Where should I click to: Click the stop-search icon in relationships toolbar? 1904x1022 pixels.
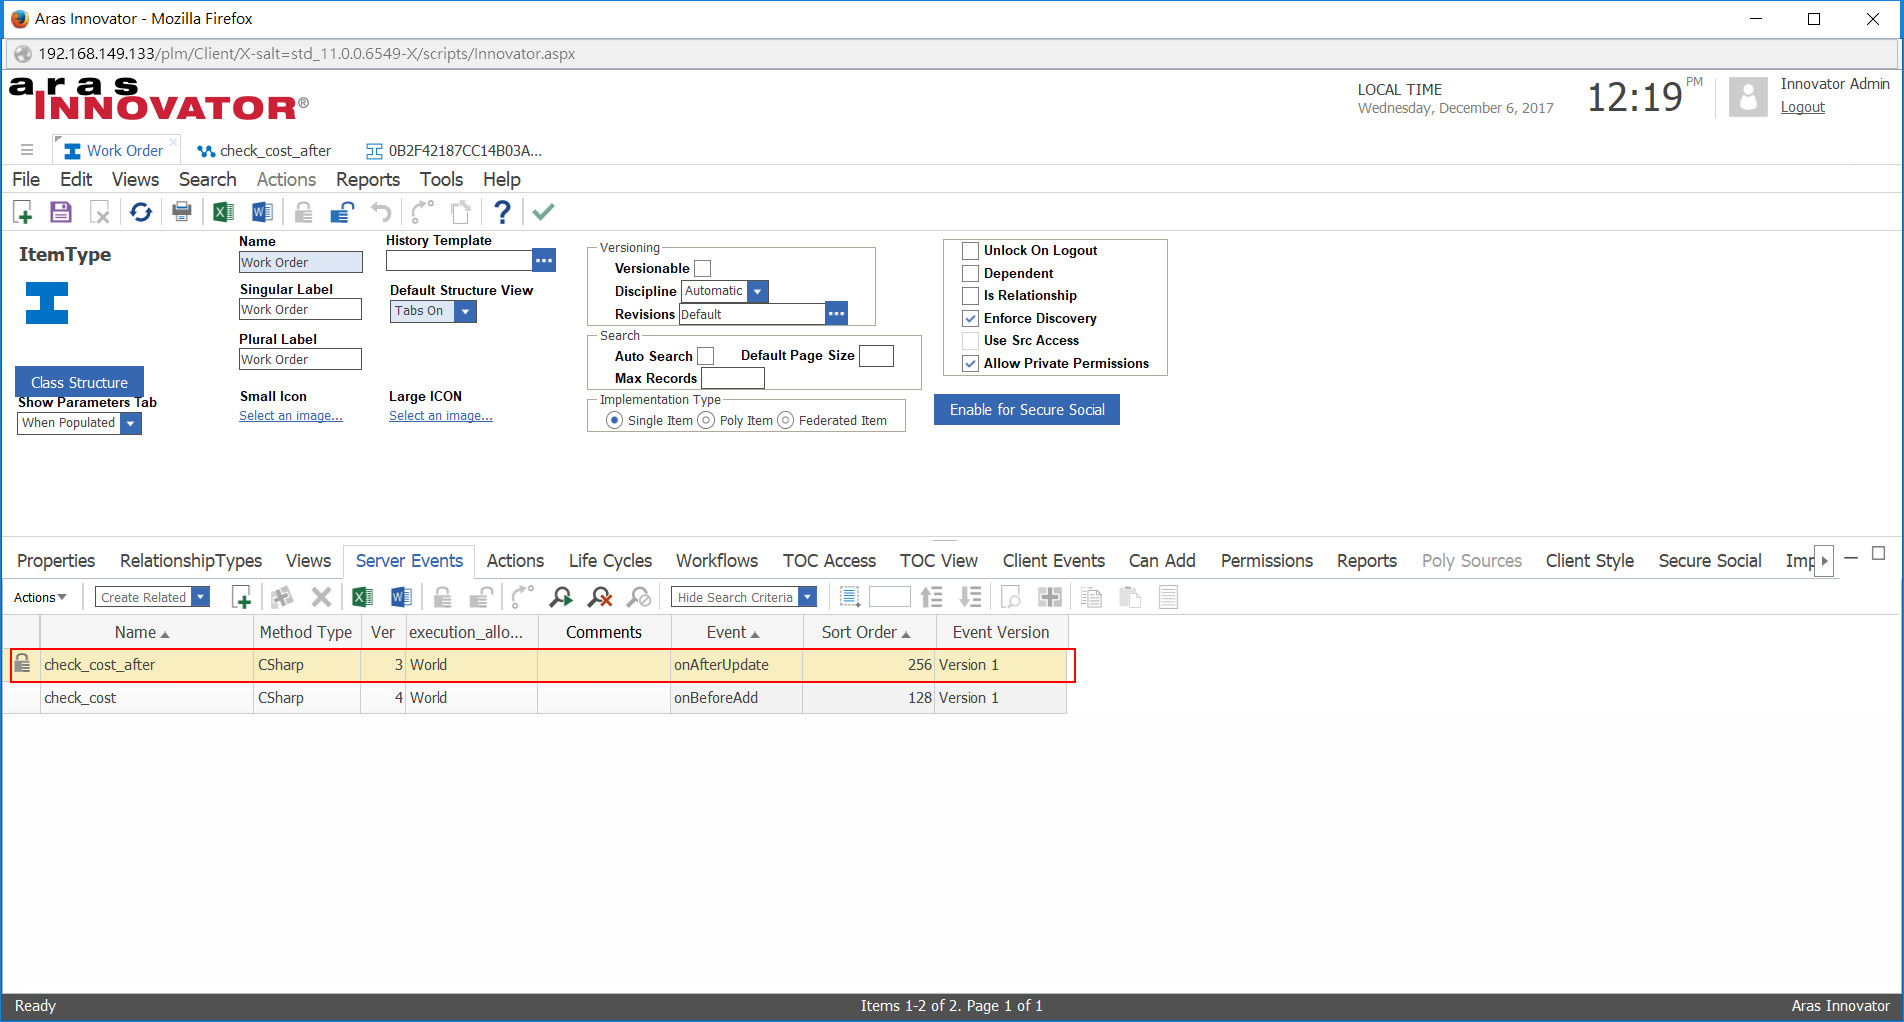pyautogui.click(x=639, y=597)
